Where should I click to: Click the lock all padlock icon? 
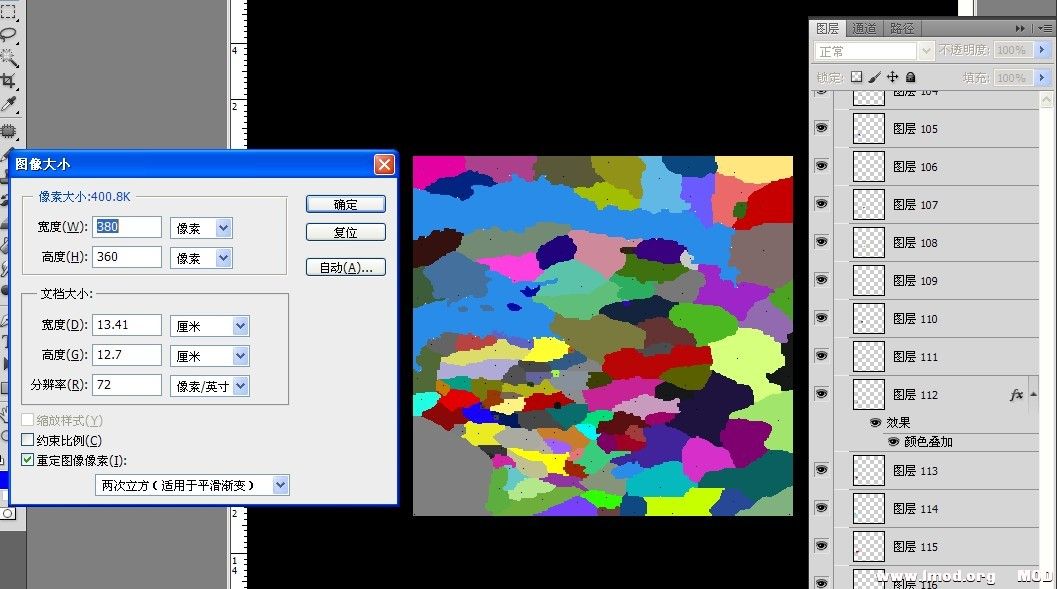(910, 77)
